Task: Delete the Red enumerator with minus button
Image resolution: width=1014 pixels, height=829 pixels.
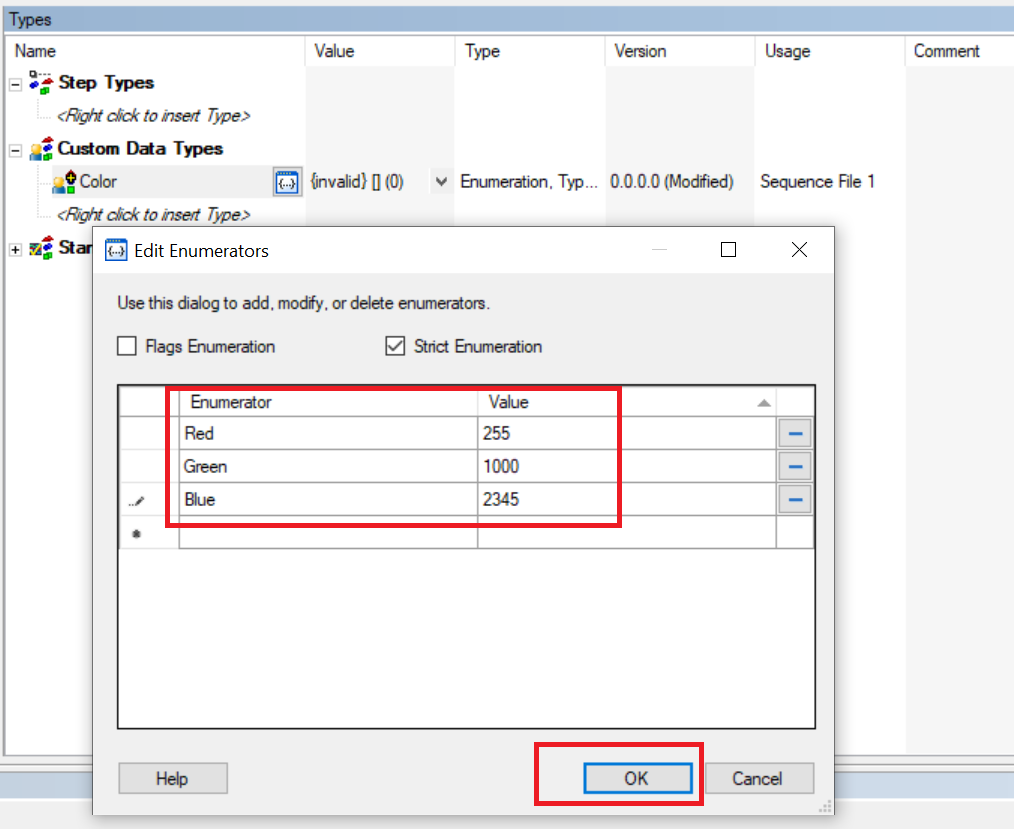Action: (795, 434)
